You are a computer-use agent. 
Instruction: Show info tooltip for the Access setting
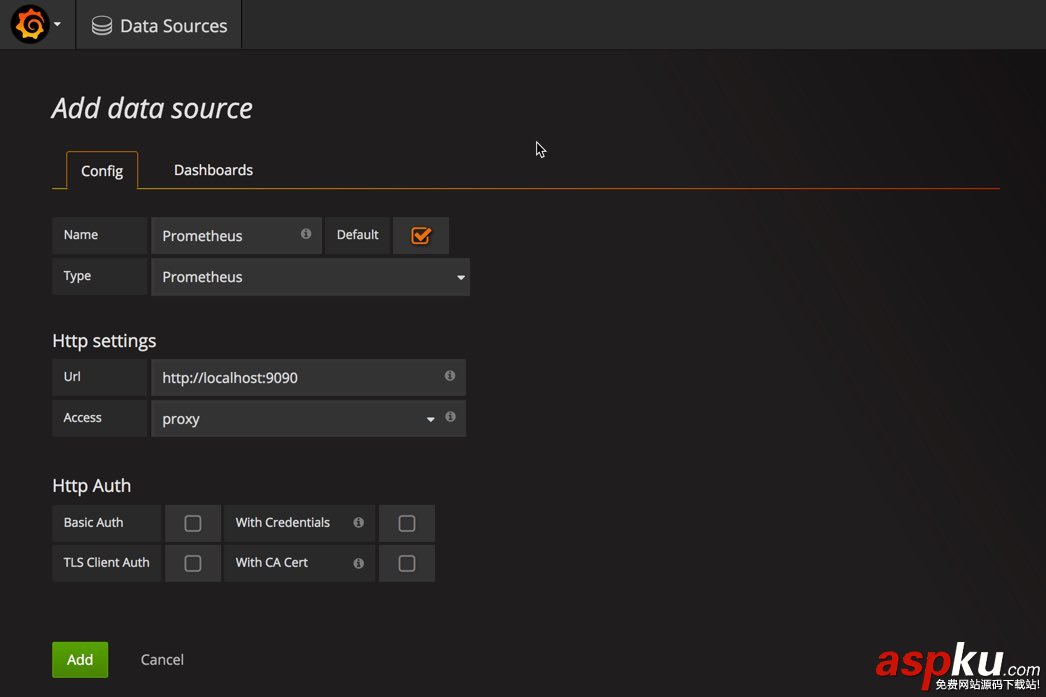(x=451, y=417)
